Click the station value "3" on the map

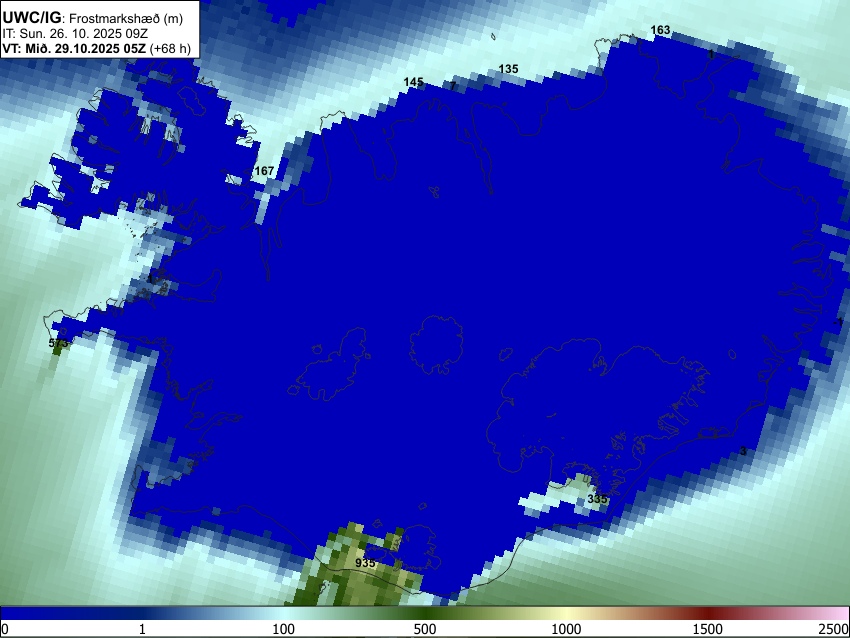pyautogui.click(x=743, y=451)
